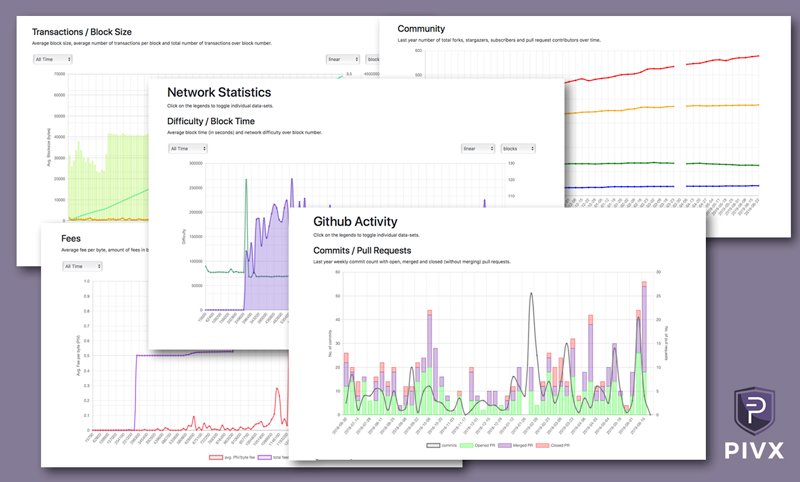Viewport: 800px width, 482px height.
Task: Toggle the commits legend in Github Activity chart
Action: tap(442, 445)
